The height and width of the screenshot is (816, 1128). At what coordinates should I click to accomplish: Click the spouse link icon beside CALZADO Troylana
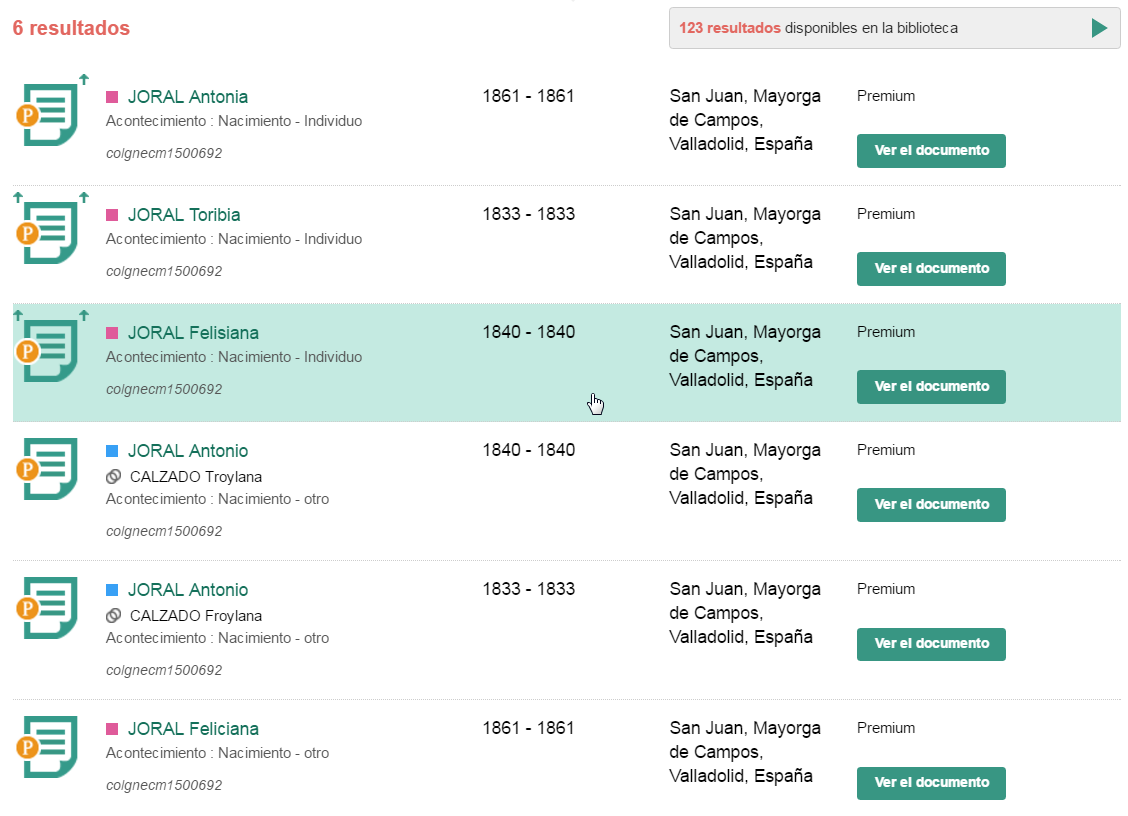pos(114,477)
